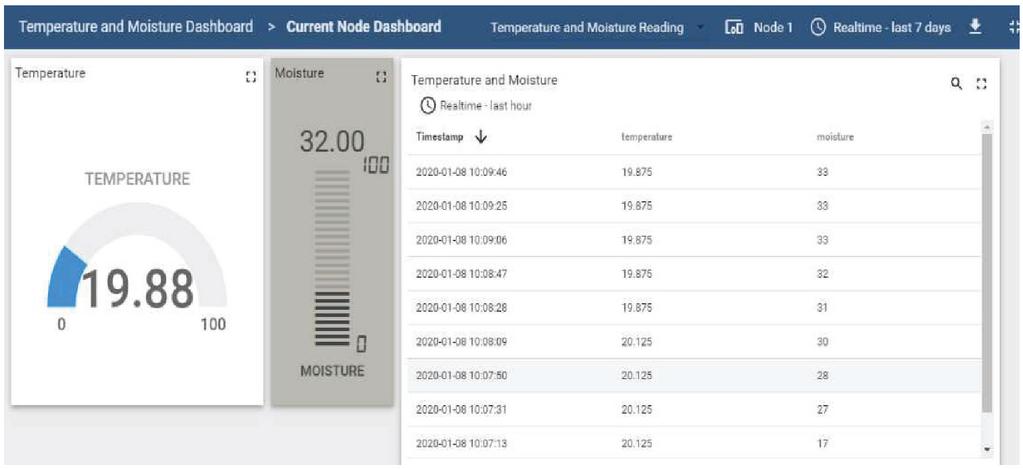Sort table by the temperature column header
1023x469 pixels.
point(646,137)
